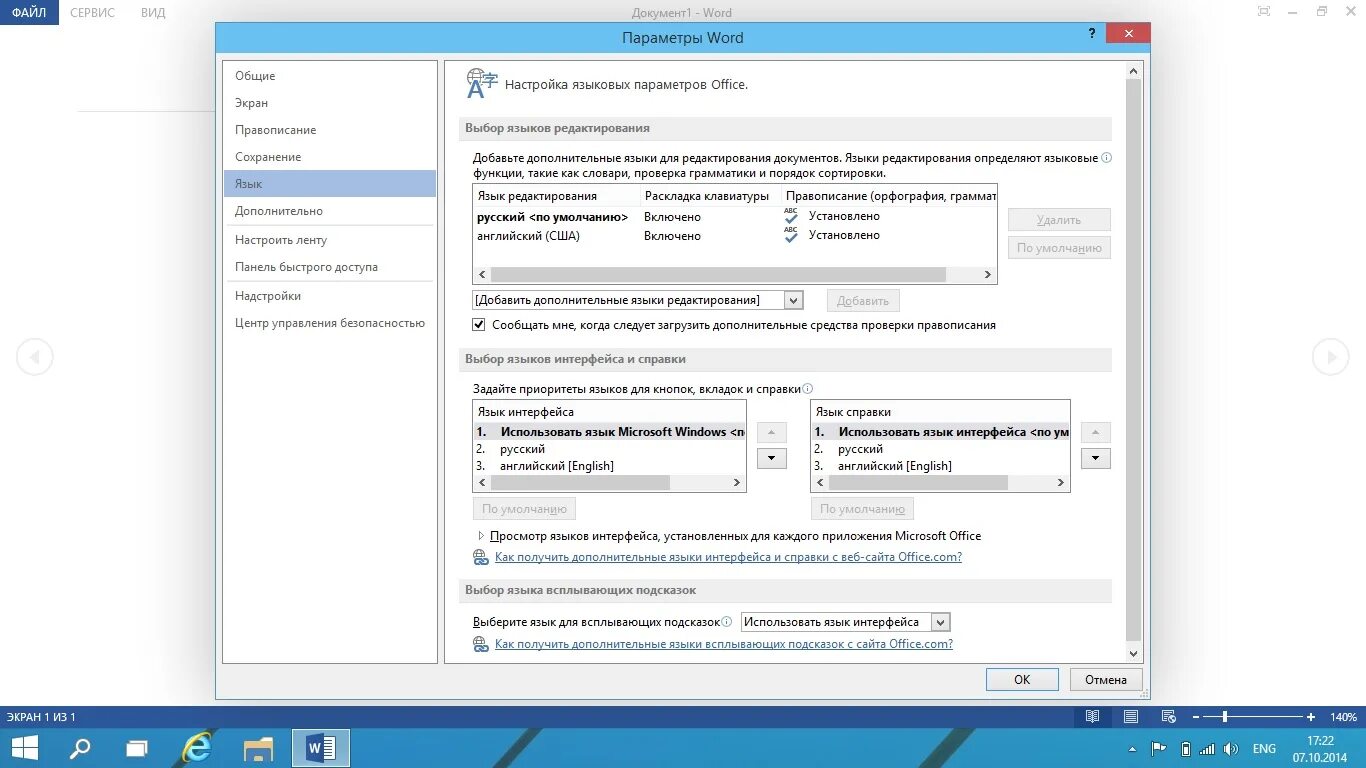Open Task View on the taskbar
The image size is (1366, 768).
coord(138,748)
